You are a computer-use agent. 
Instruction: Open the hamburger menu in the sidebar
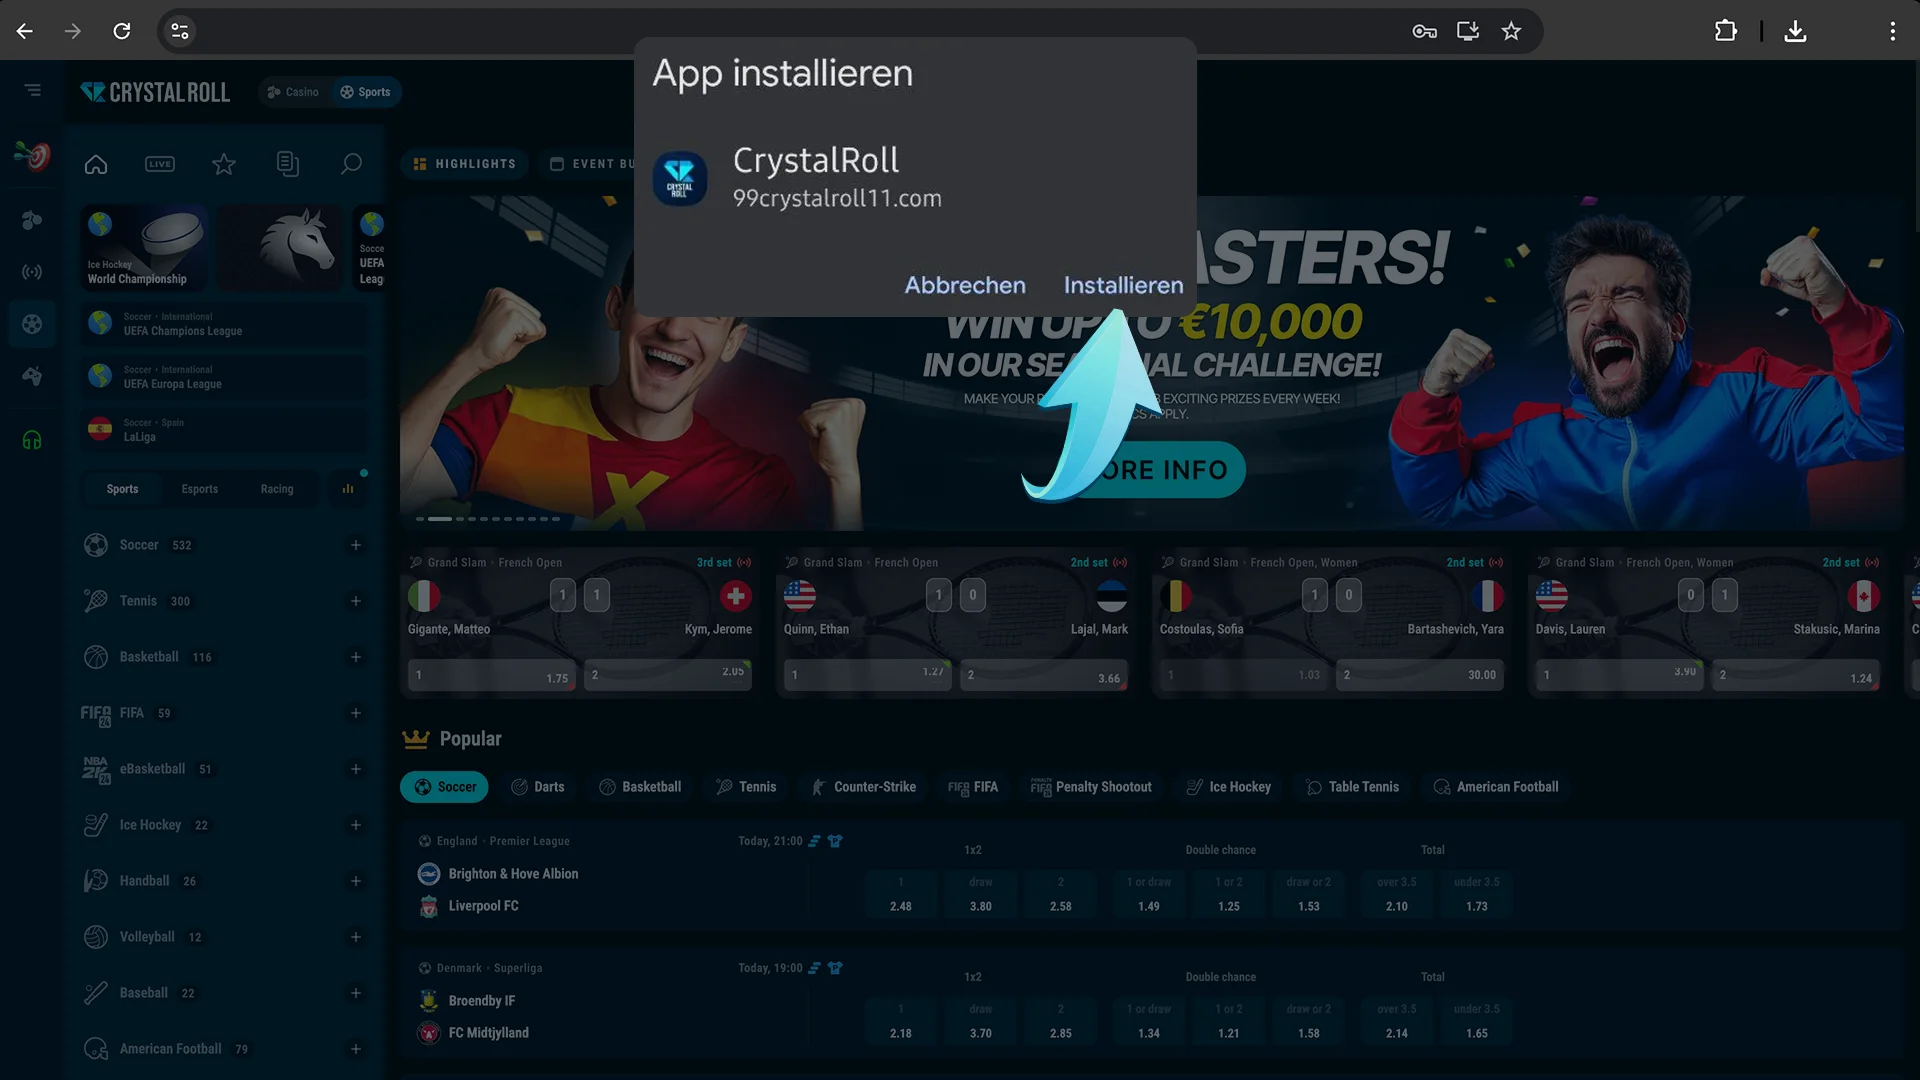[x=32, y=90]
